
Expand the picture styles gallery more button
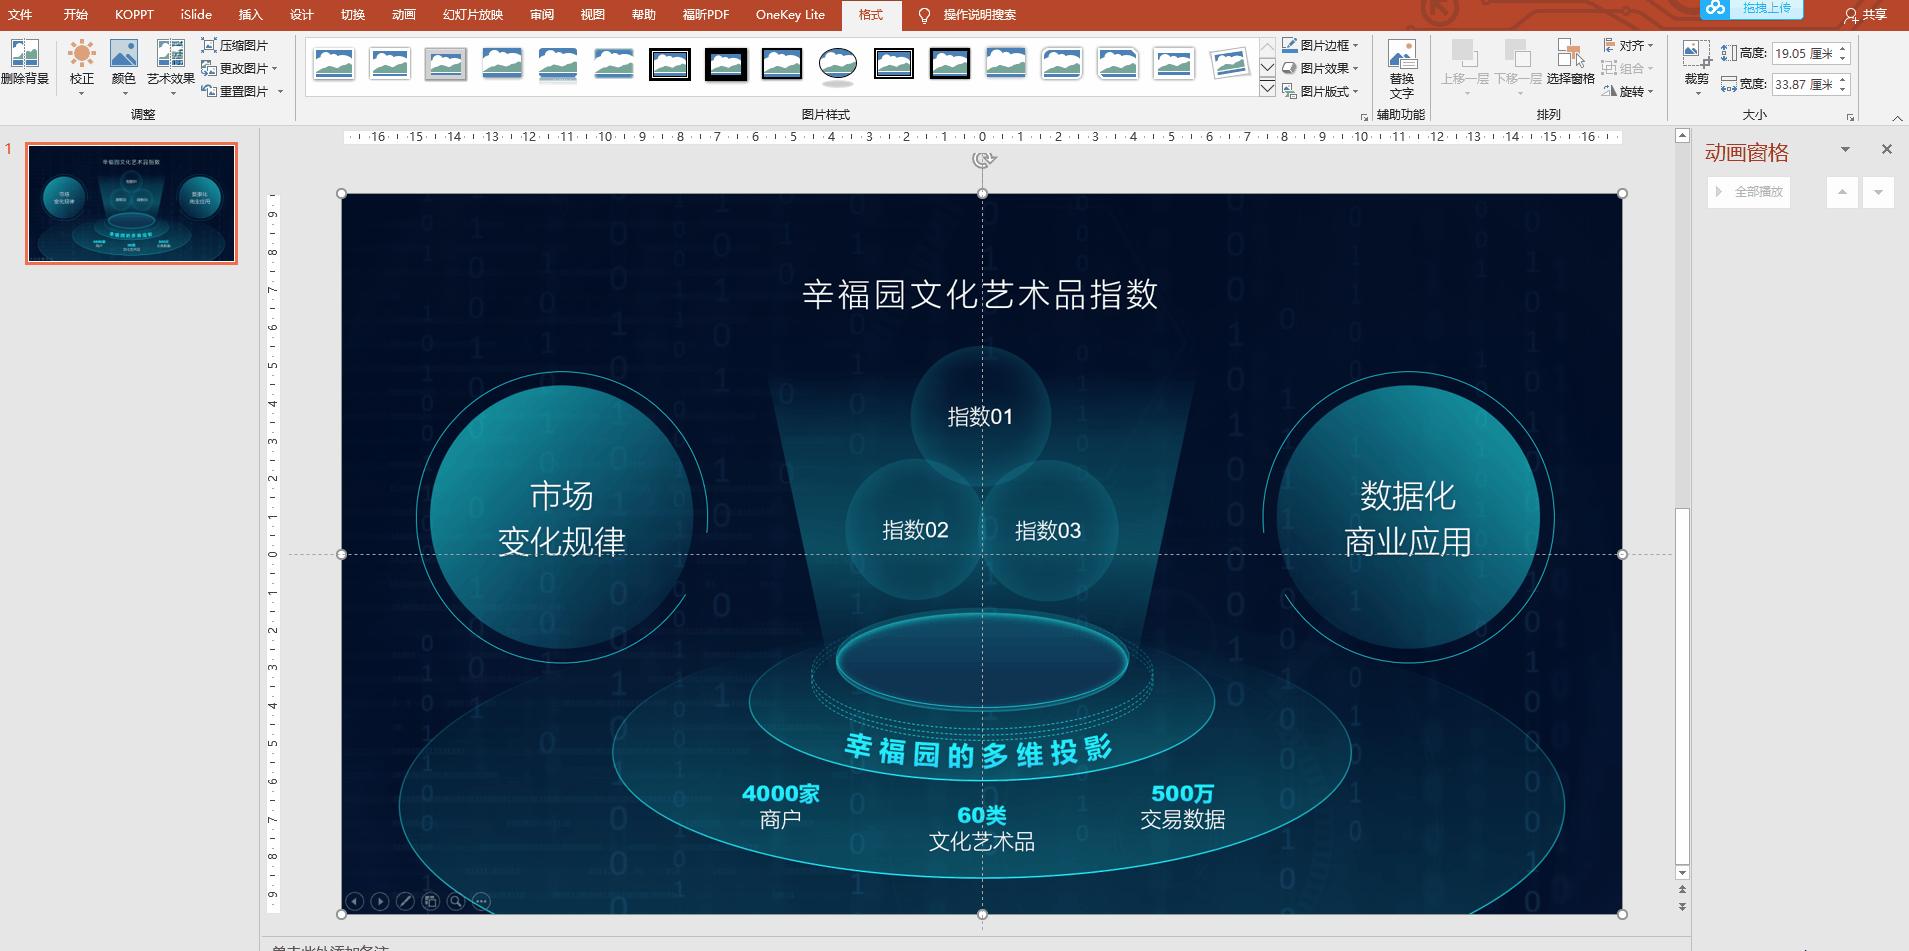(1267, 89)
